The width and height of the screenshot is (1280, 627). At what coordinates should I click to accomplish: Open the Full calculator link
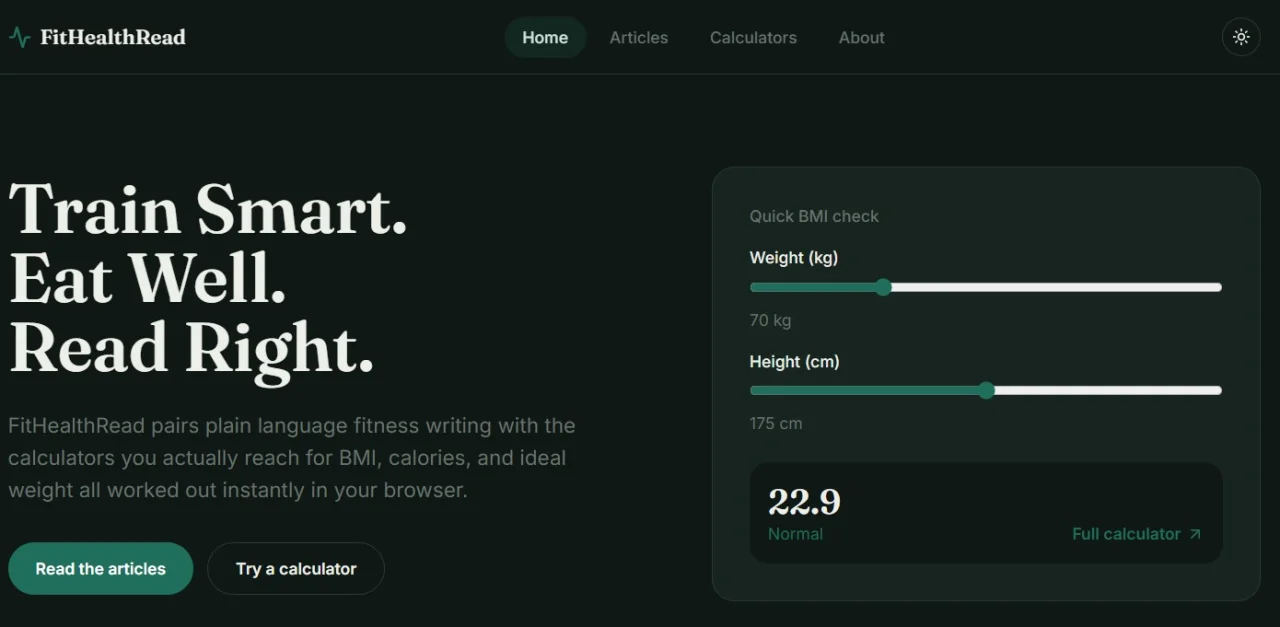tap(1136, 534)
